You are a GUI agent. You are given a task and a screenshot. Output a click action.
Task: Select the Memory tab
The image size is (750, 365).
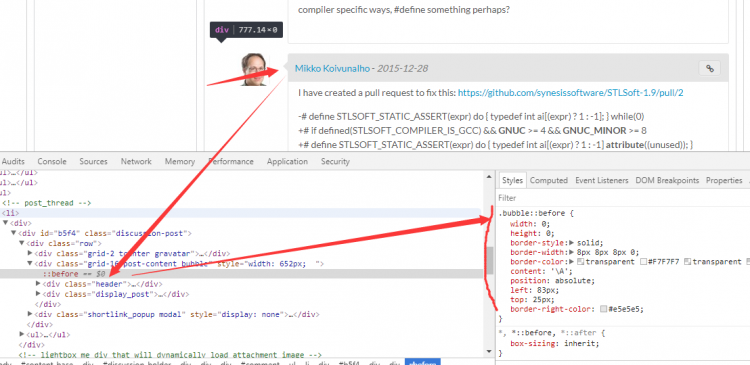[180, 162]
